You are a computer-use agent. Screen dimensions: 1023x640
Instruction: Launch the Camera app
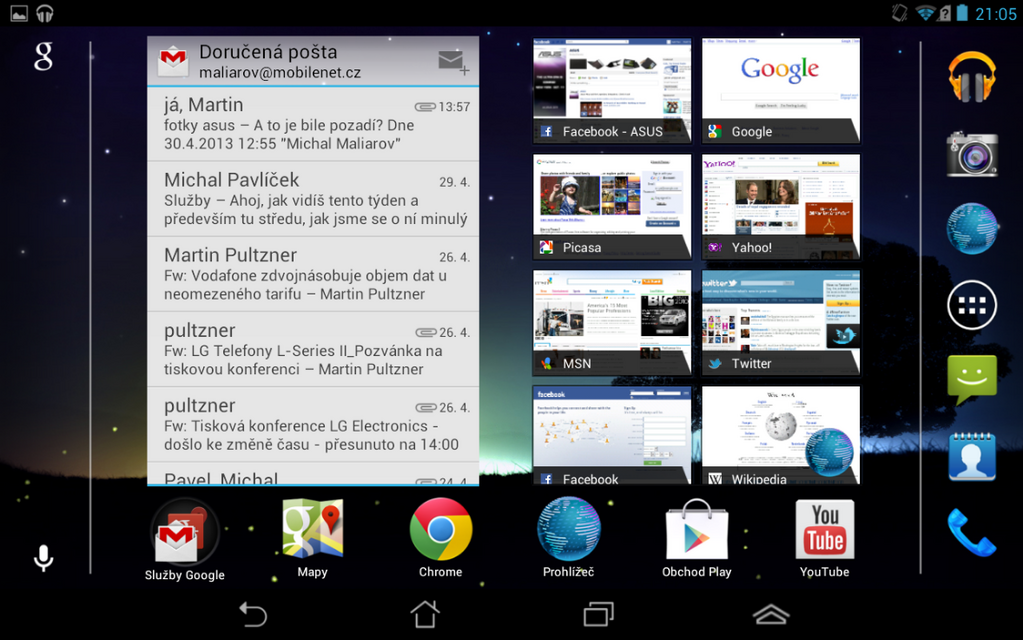coord(971,153)
